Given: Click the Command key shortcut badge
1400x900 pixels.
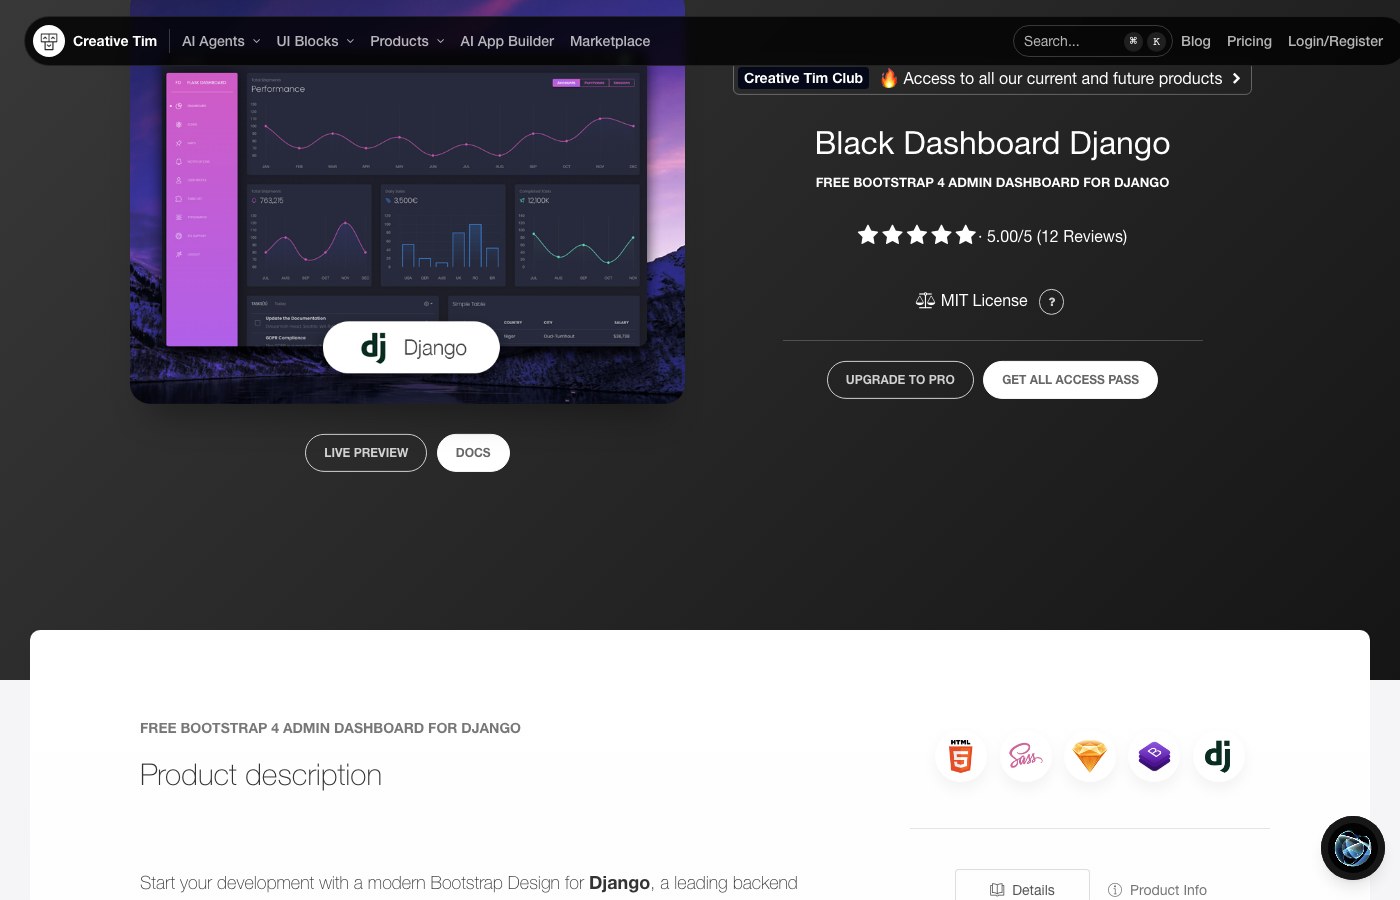Looking at the screenshot, I should (x=1133, y=41).
